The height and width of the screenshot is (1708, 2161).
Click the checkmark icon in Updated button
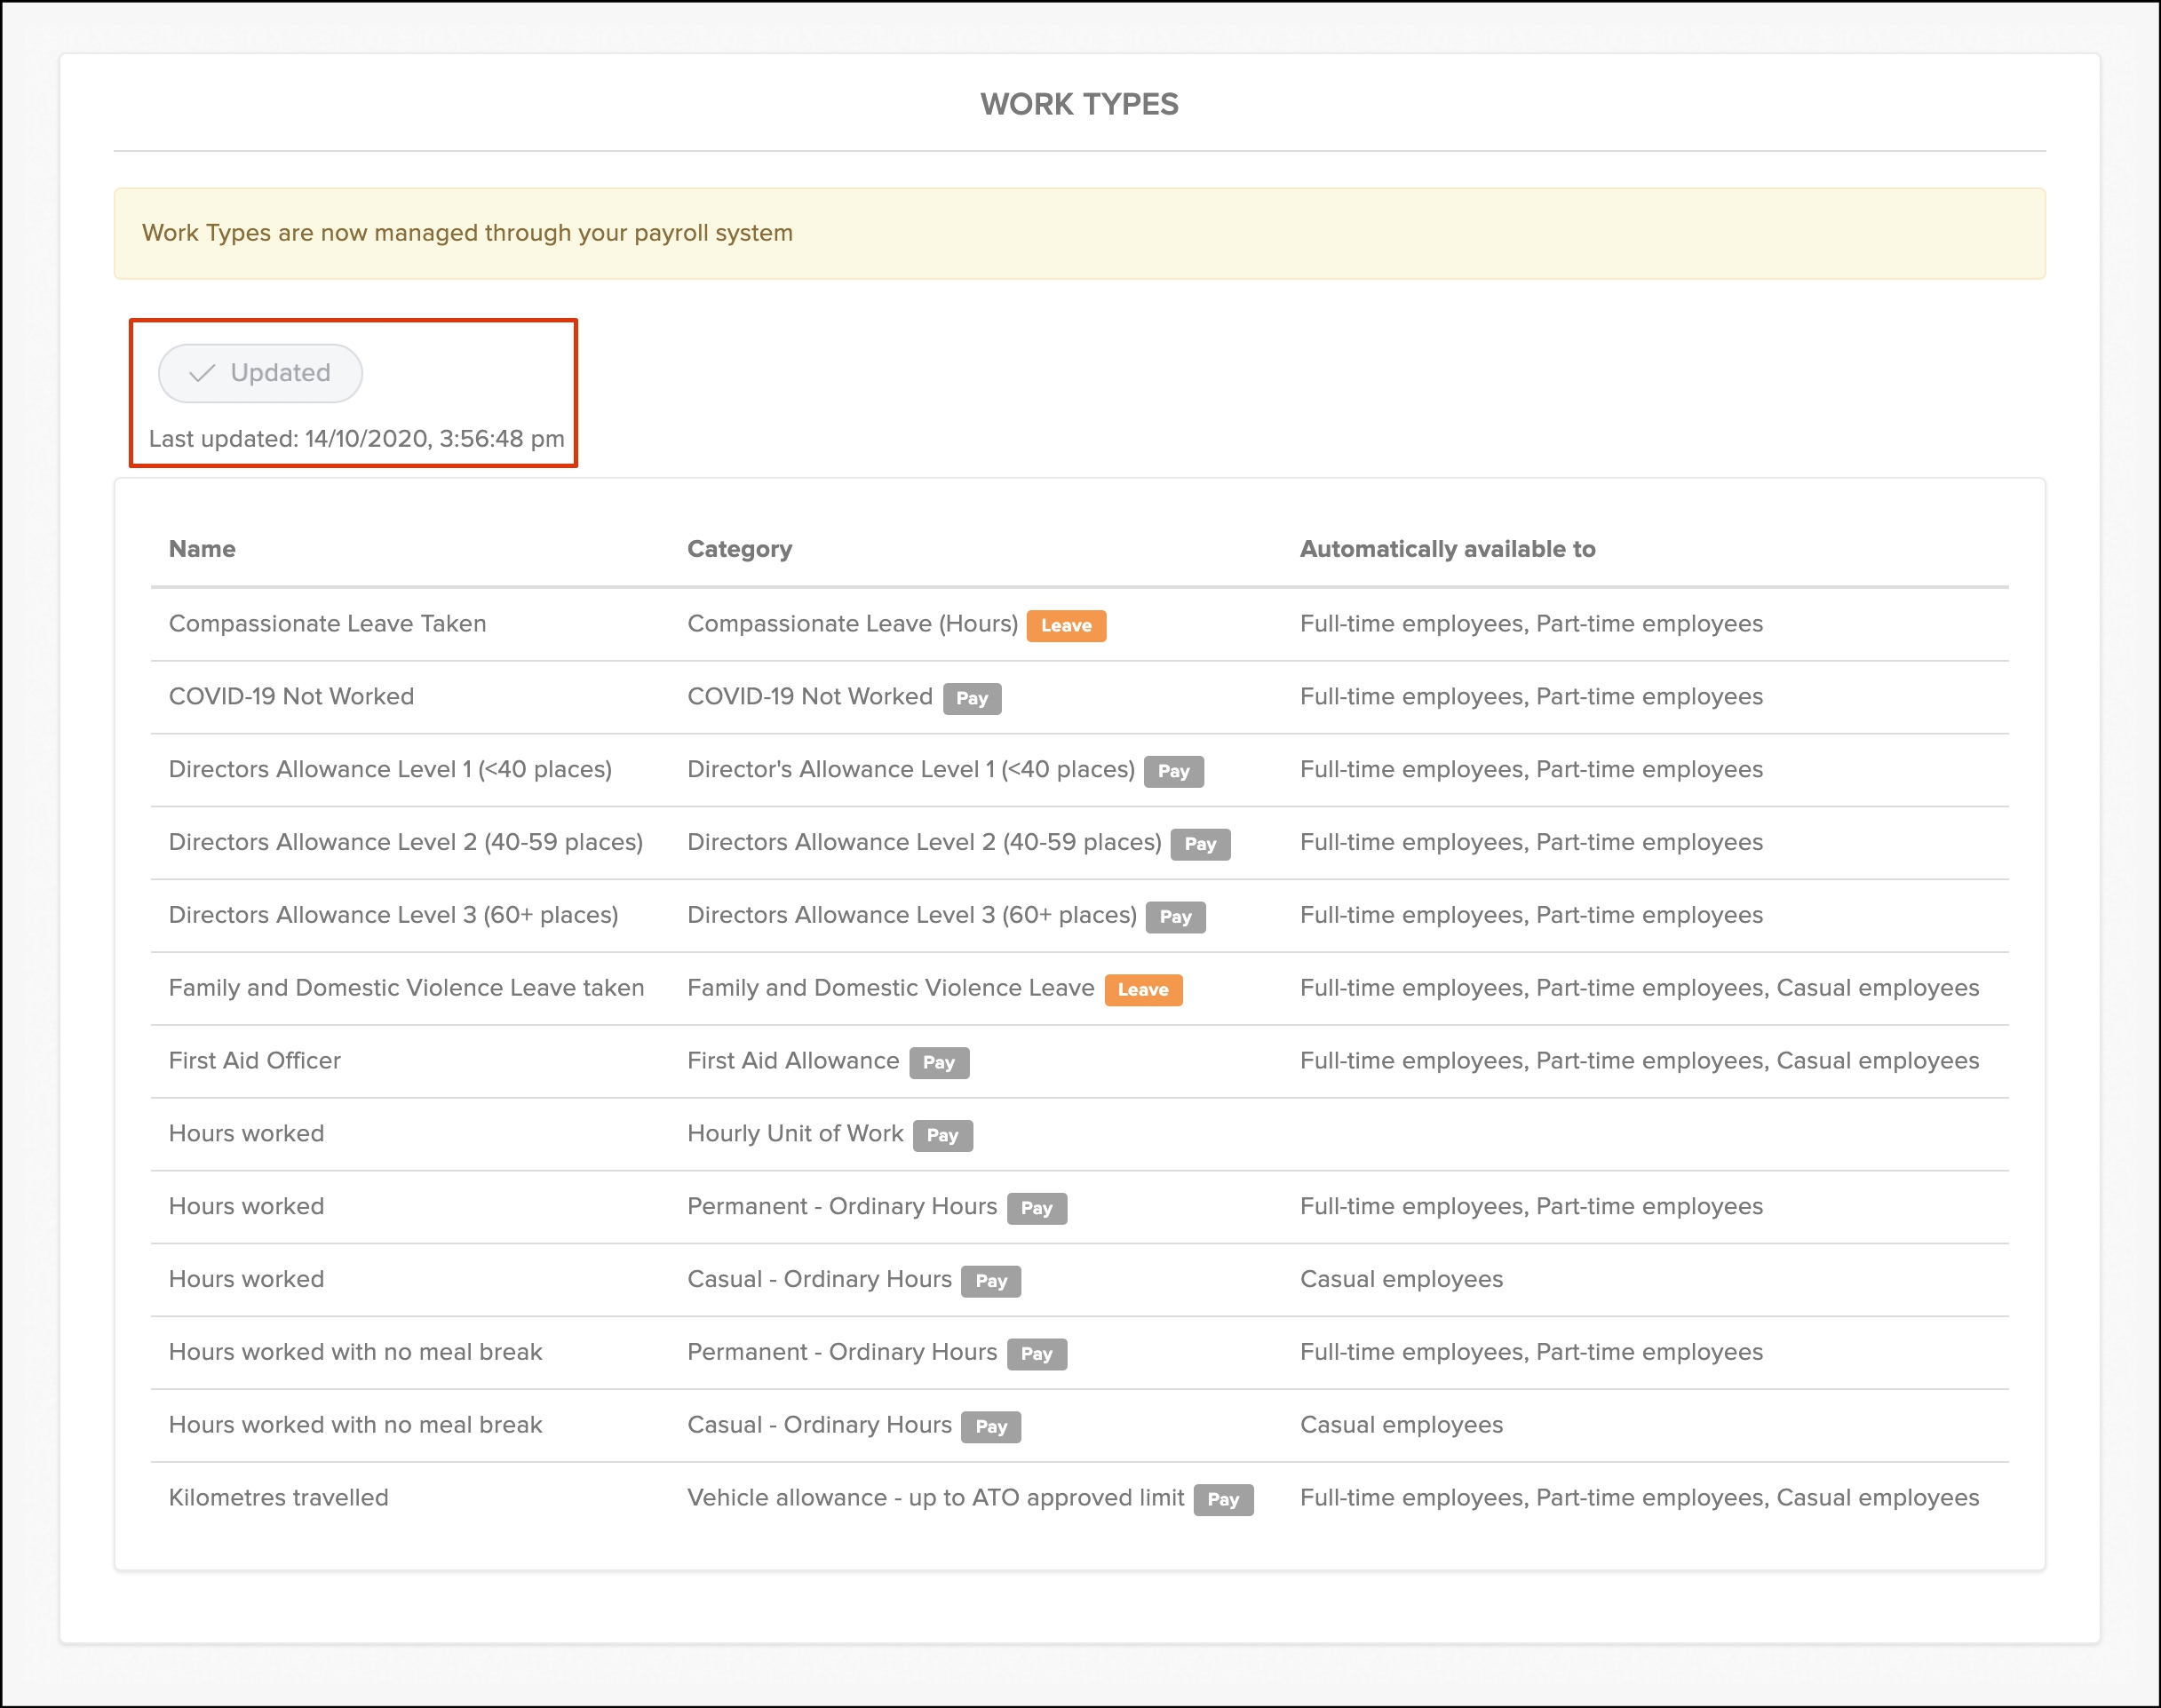[x=202, y=373]
